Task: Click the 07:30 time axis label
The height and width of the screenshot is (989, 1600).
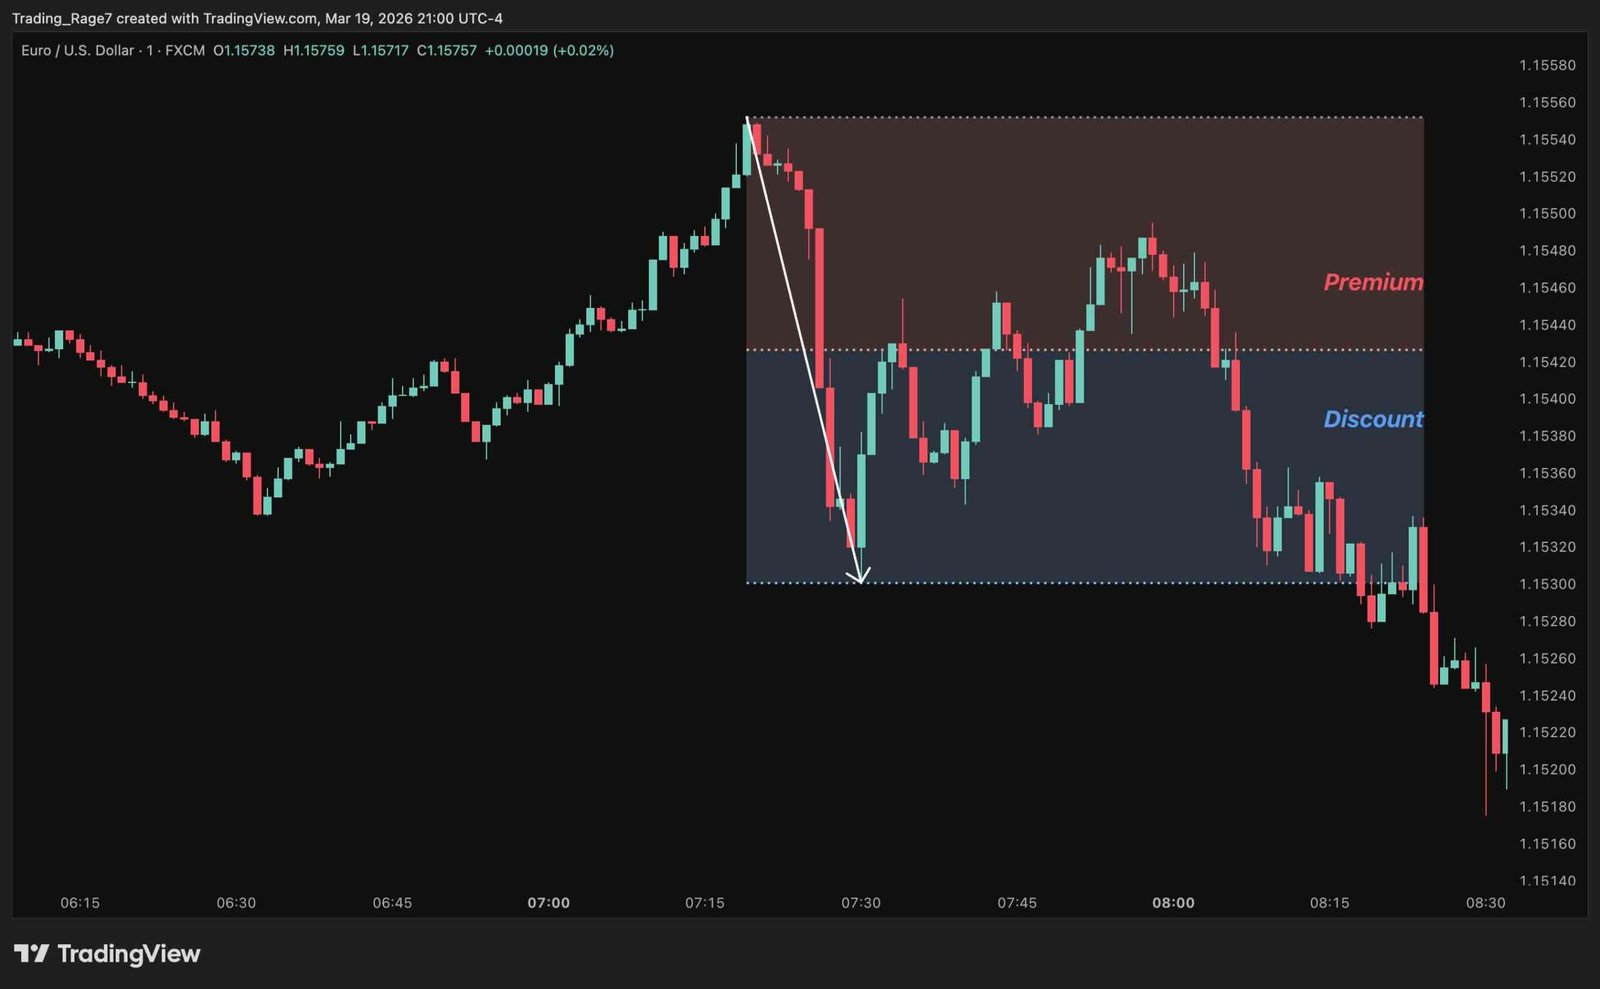Action: 860,903
